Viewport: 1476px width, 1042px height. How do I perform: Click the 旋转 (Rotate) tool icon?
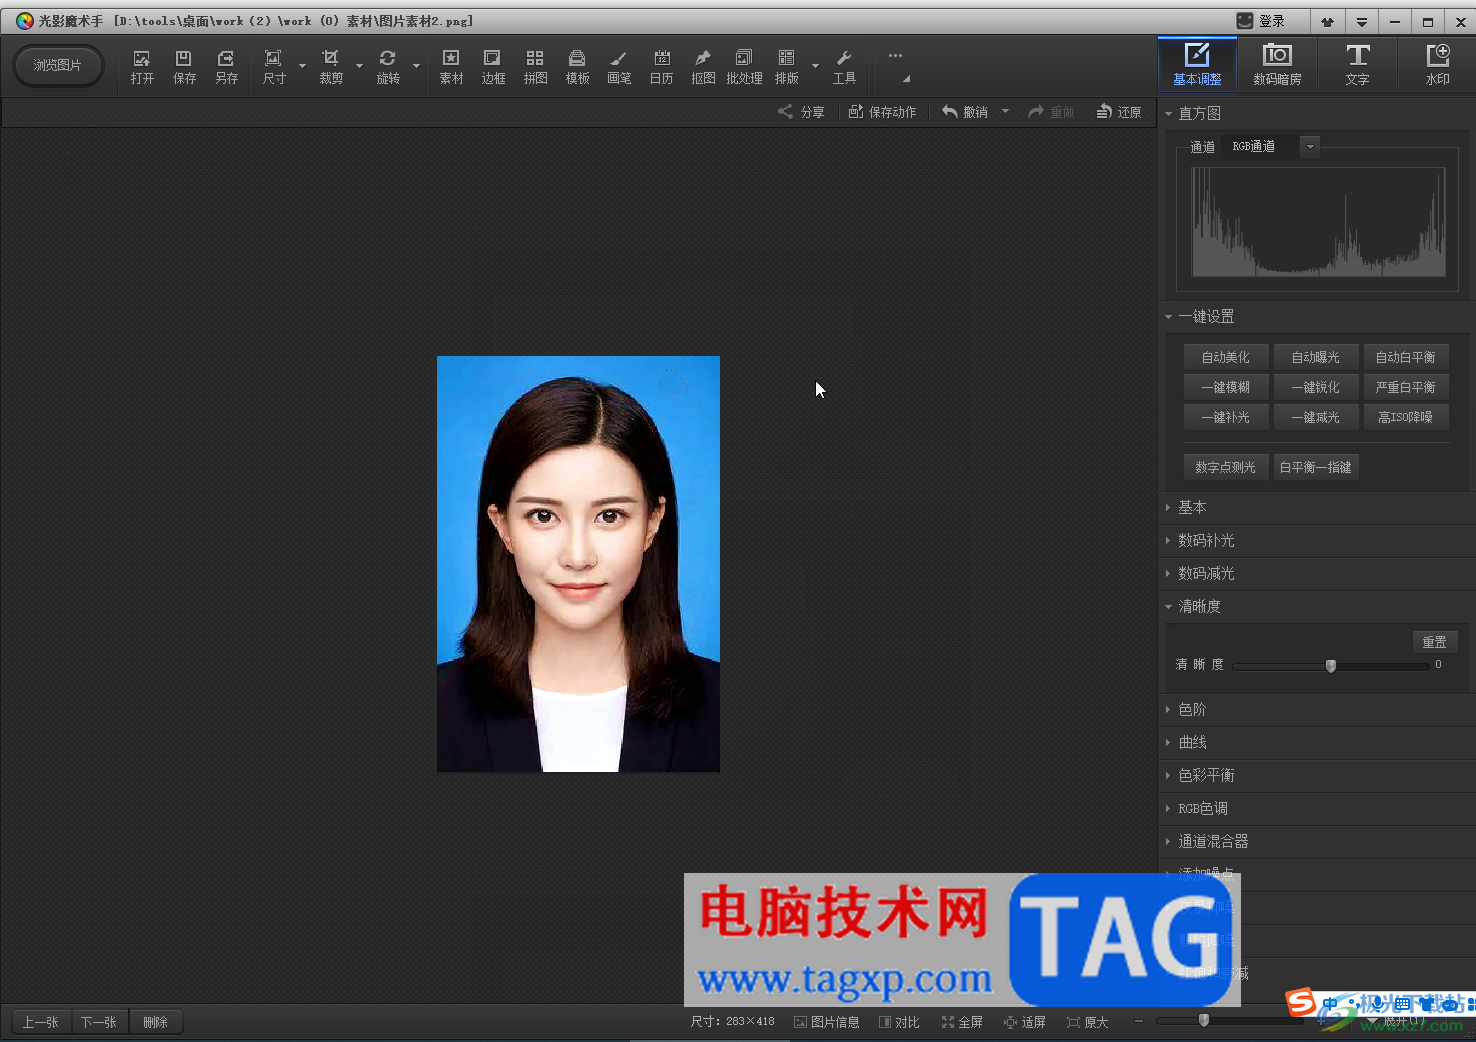388,67
